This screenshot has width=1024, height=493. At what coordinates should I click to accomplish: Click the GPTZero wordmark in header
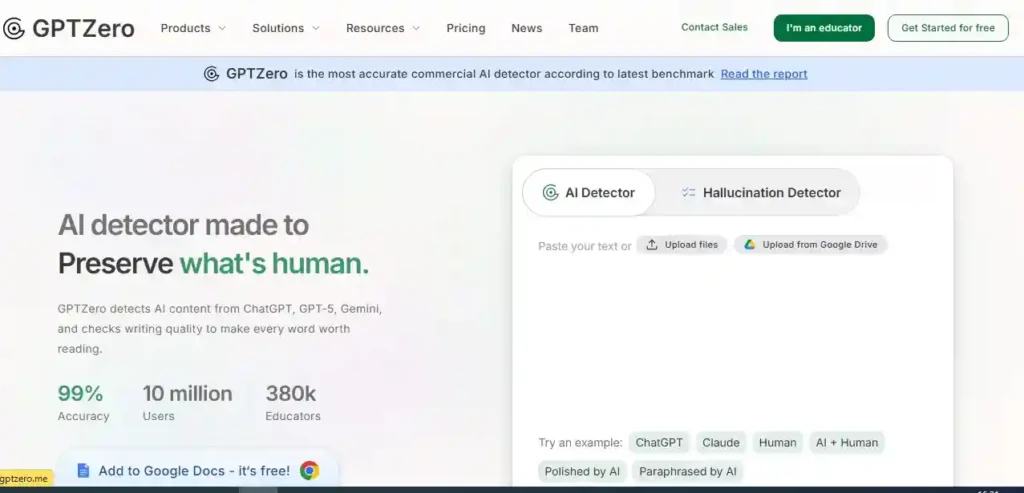click(x=83, y=28)
